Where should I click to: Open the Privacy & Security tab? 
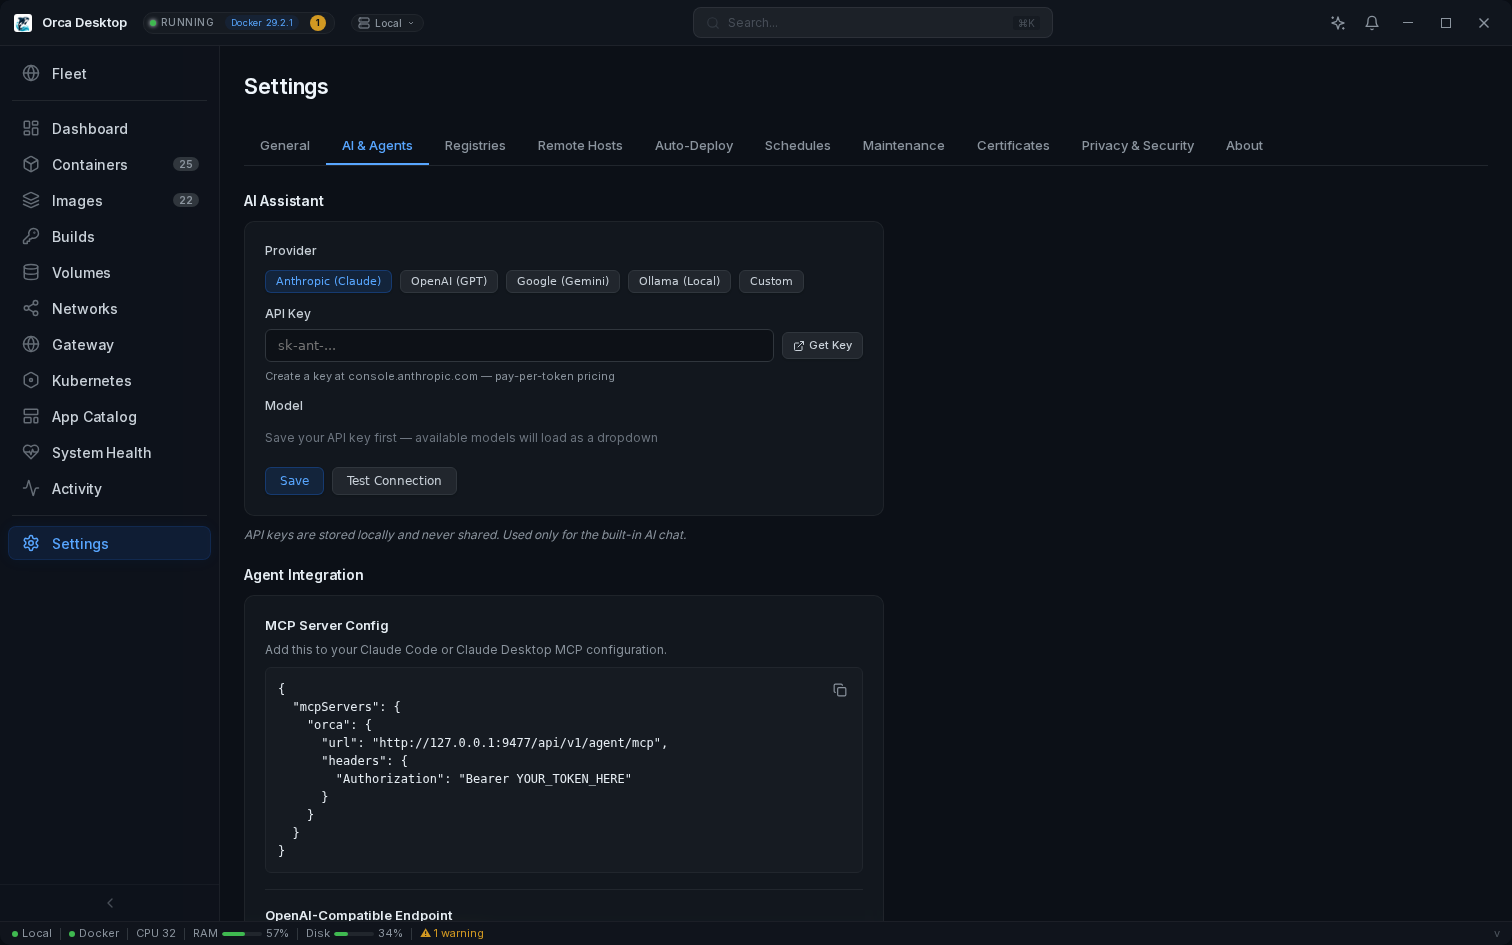[1138, 146]
